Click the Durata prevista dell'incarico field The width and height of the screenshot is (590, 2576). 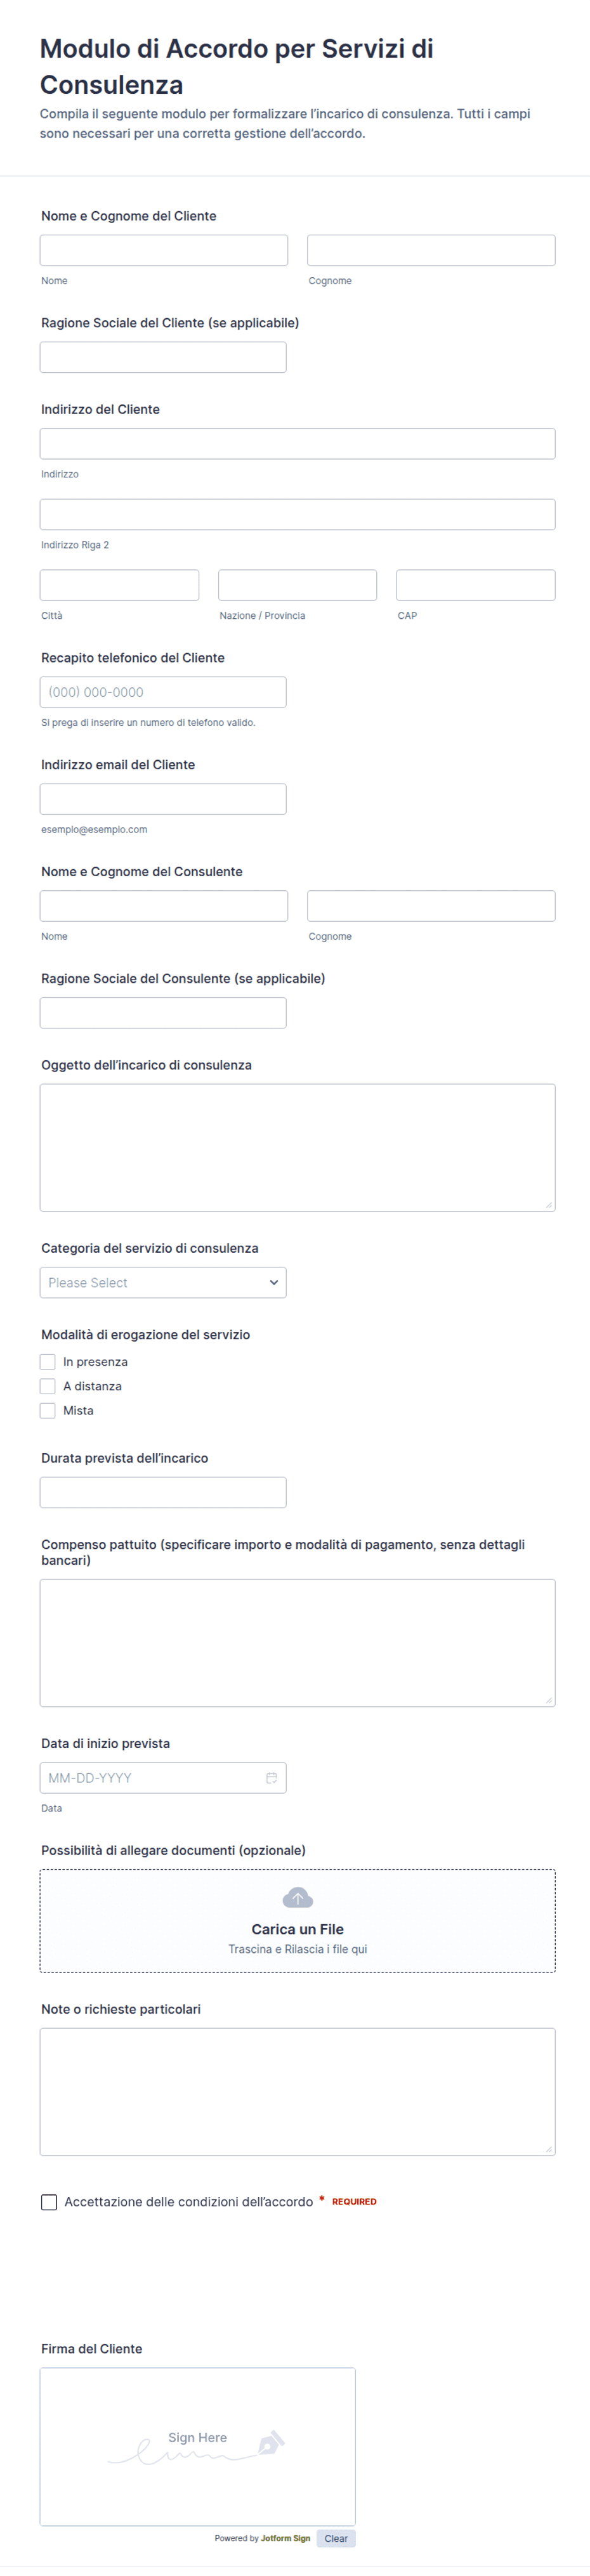point(163,1492)
